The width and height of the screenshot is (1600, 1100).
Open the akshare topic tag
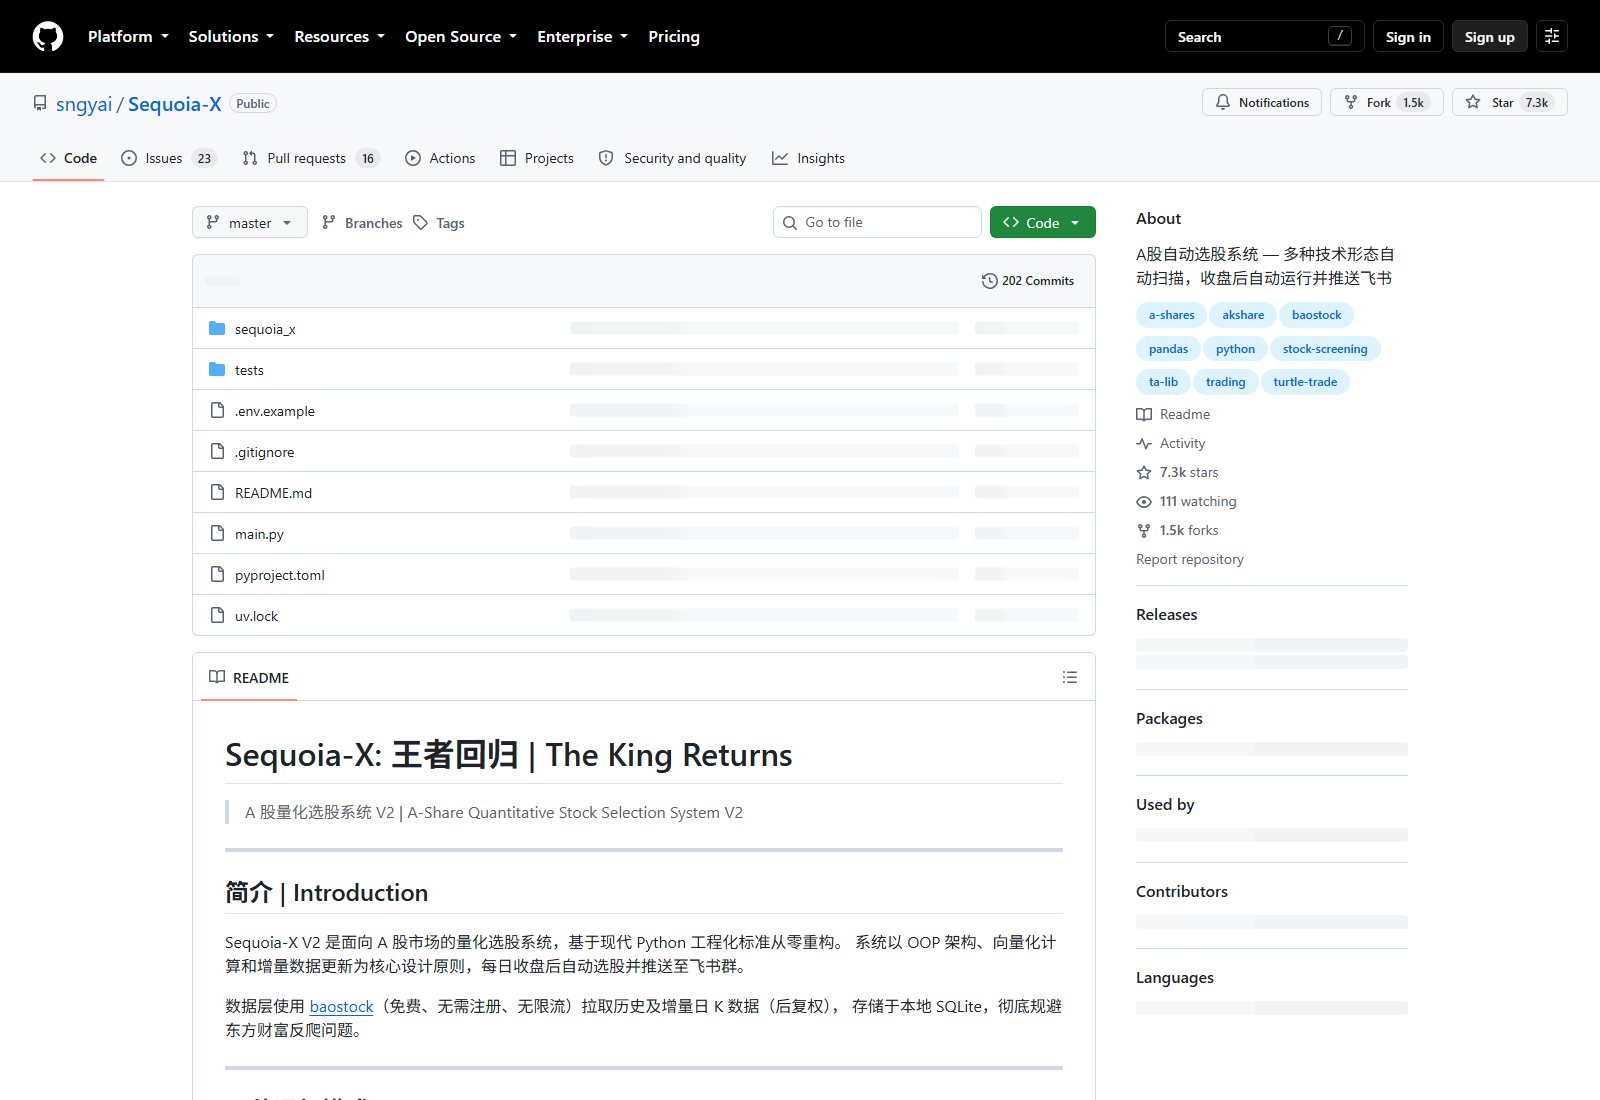(x=1243, y=315)
